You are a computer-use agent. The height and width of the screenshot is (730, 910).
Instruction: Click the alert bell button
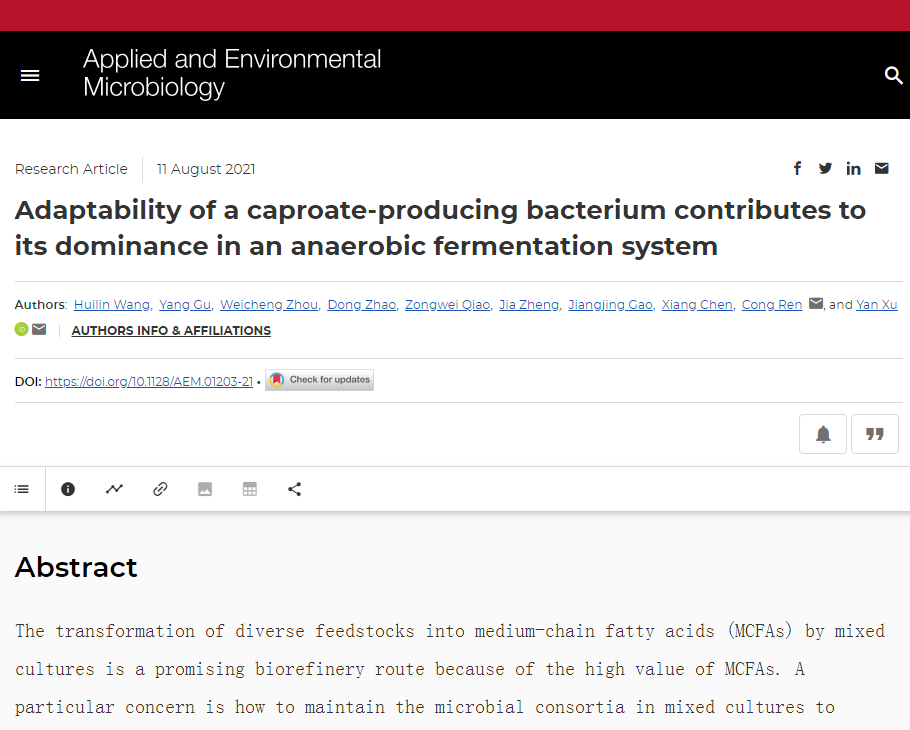(x=823, y=434)
